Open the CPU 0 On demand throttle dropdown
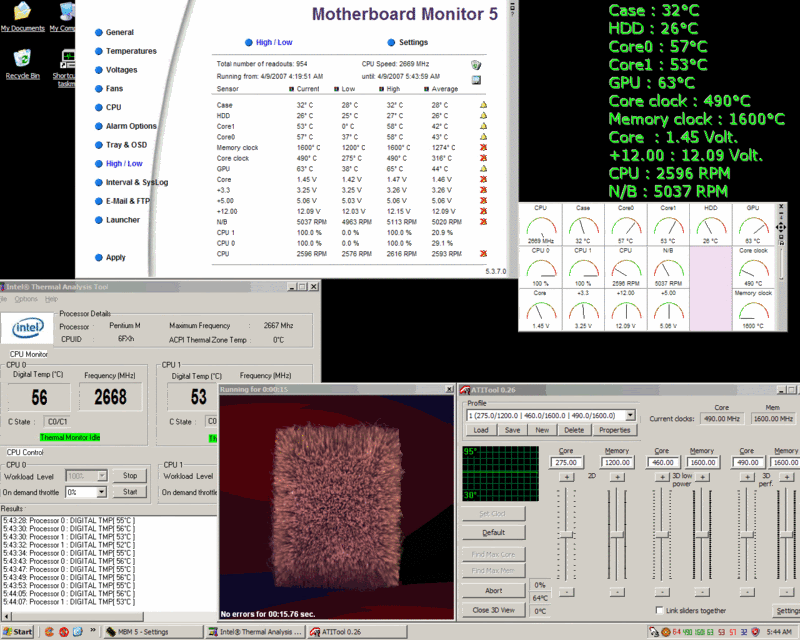800x640 pixels. coord(102,492)
